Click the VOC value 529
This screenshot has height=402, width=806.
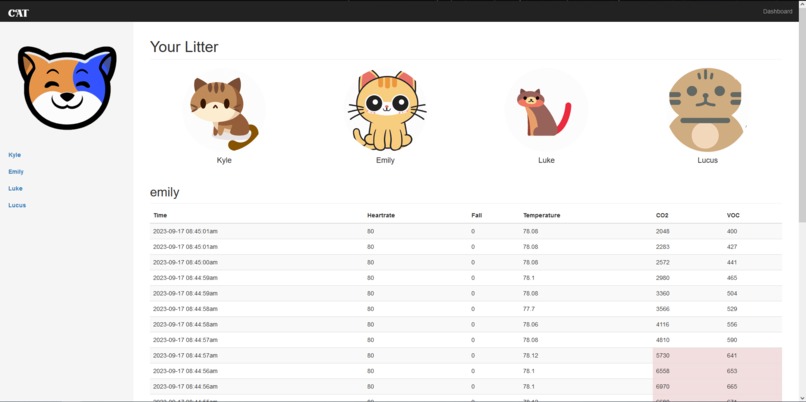click(732, 309)
